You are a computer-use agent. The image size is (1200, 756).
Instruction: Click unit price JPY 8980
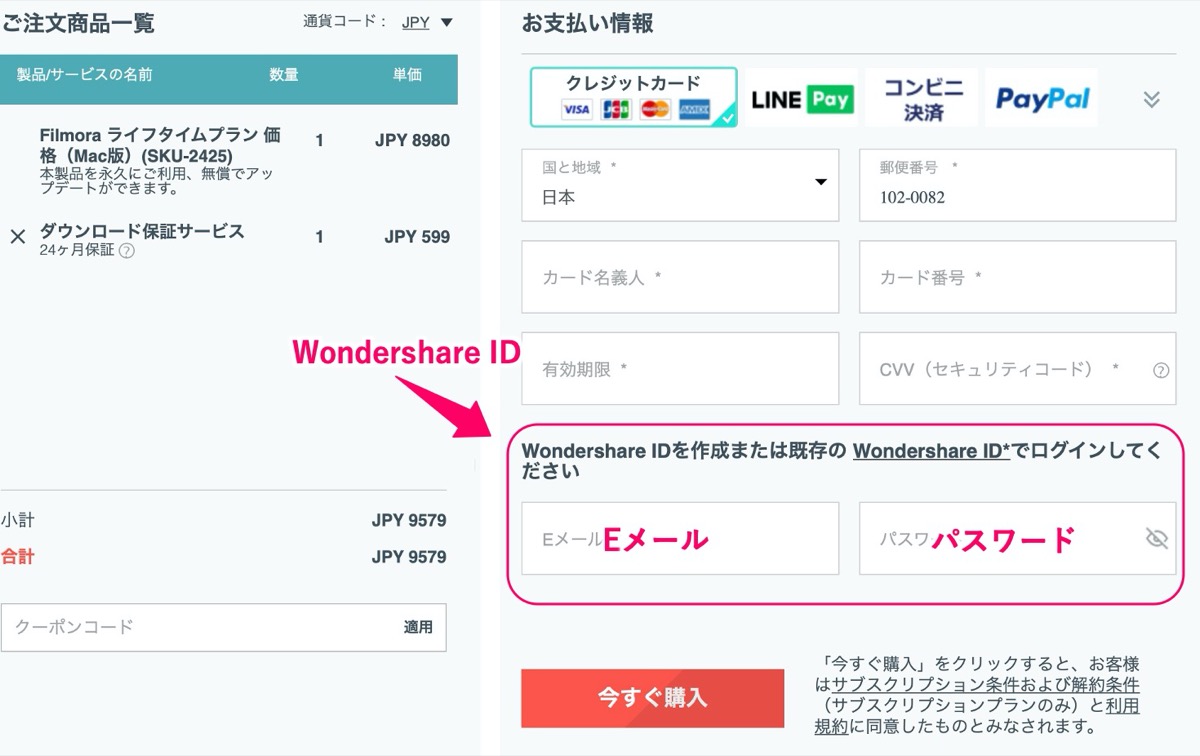[412, 141]
